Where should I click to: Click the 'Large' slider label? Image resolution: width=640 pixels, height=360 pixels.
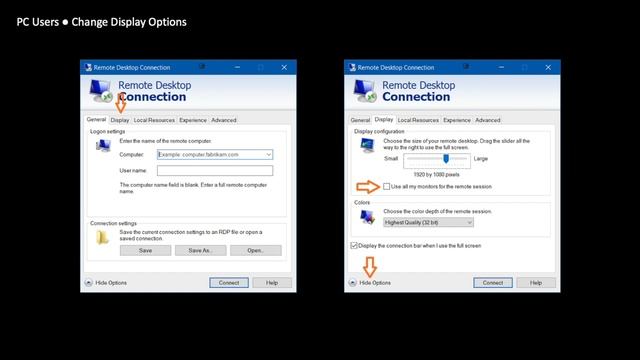tap(481, 158)
